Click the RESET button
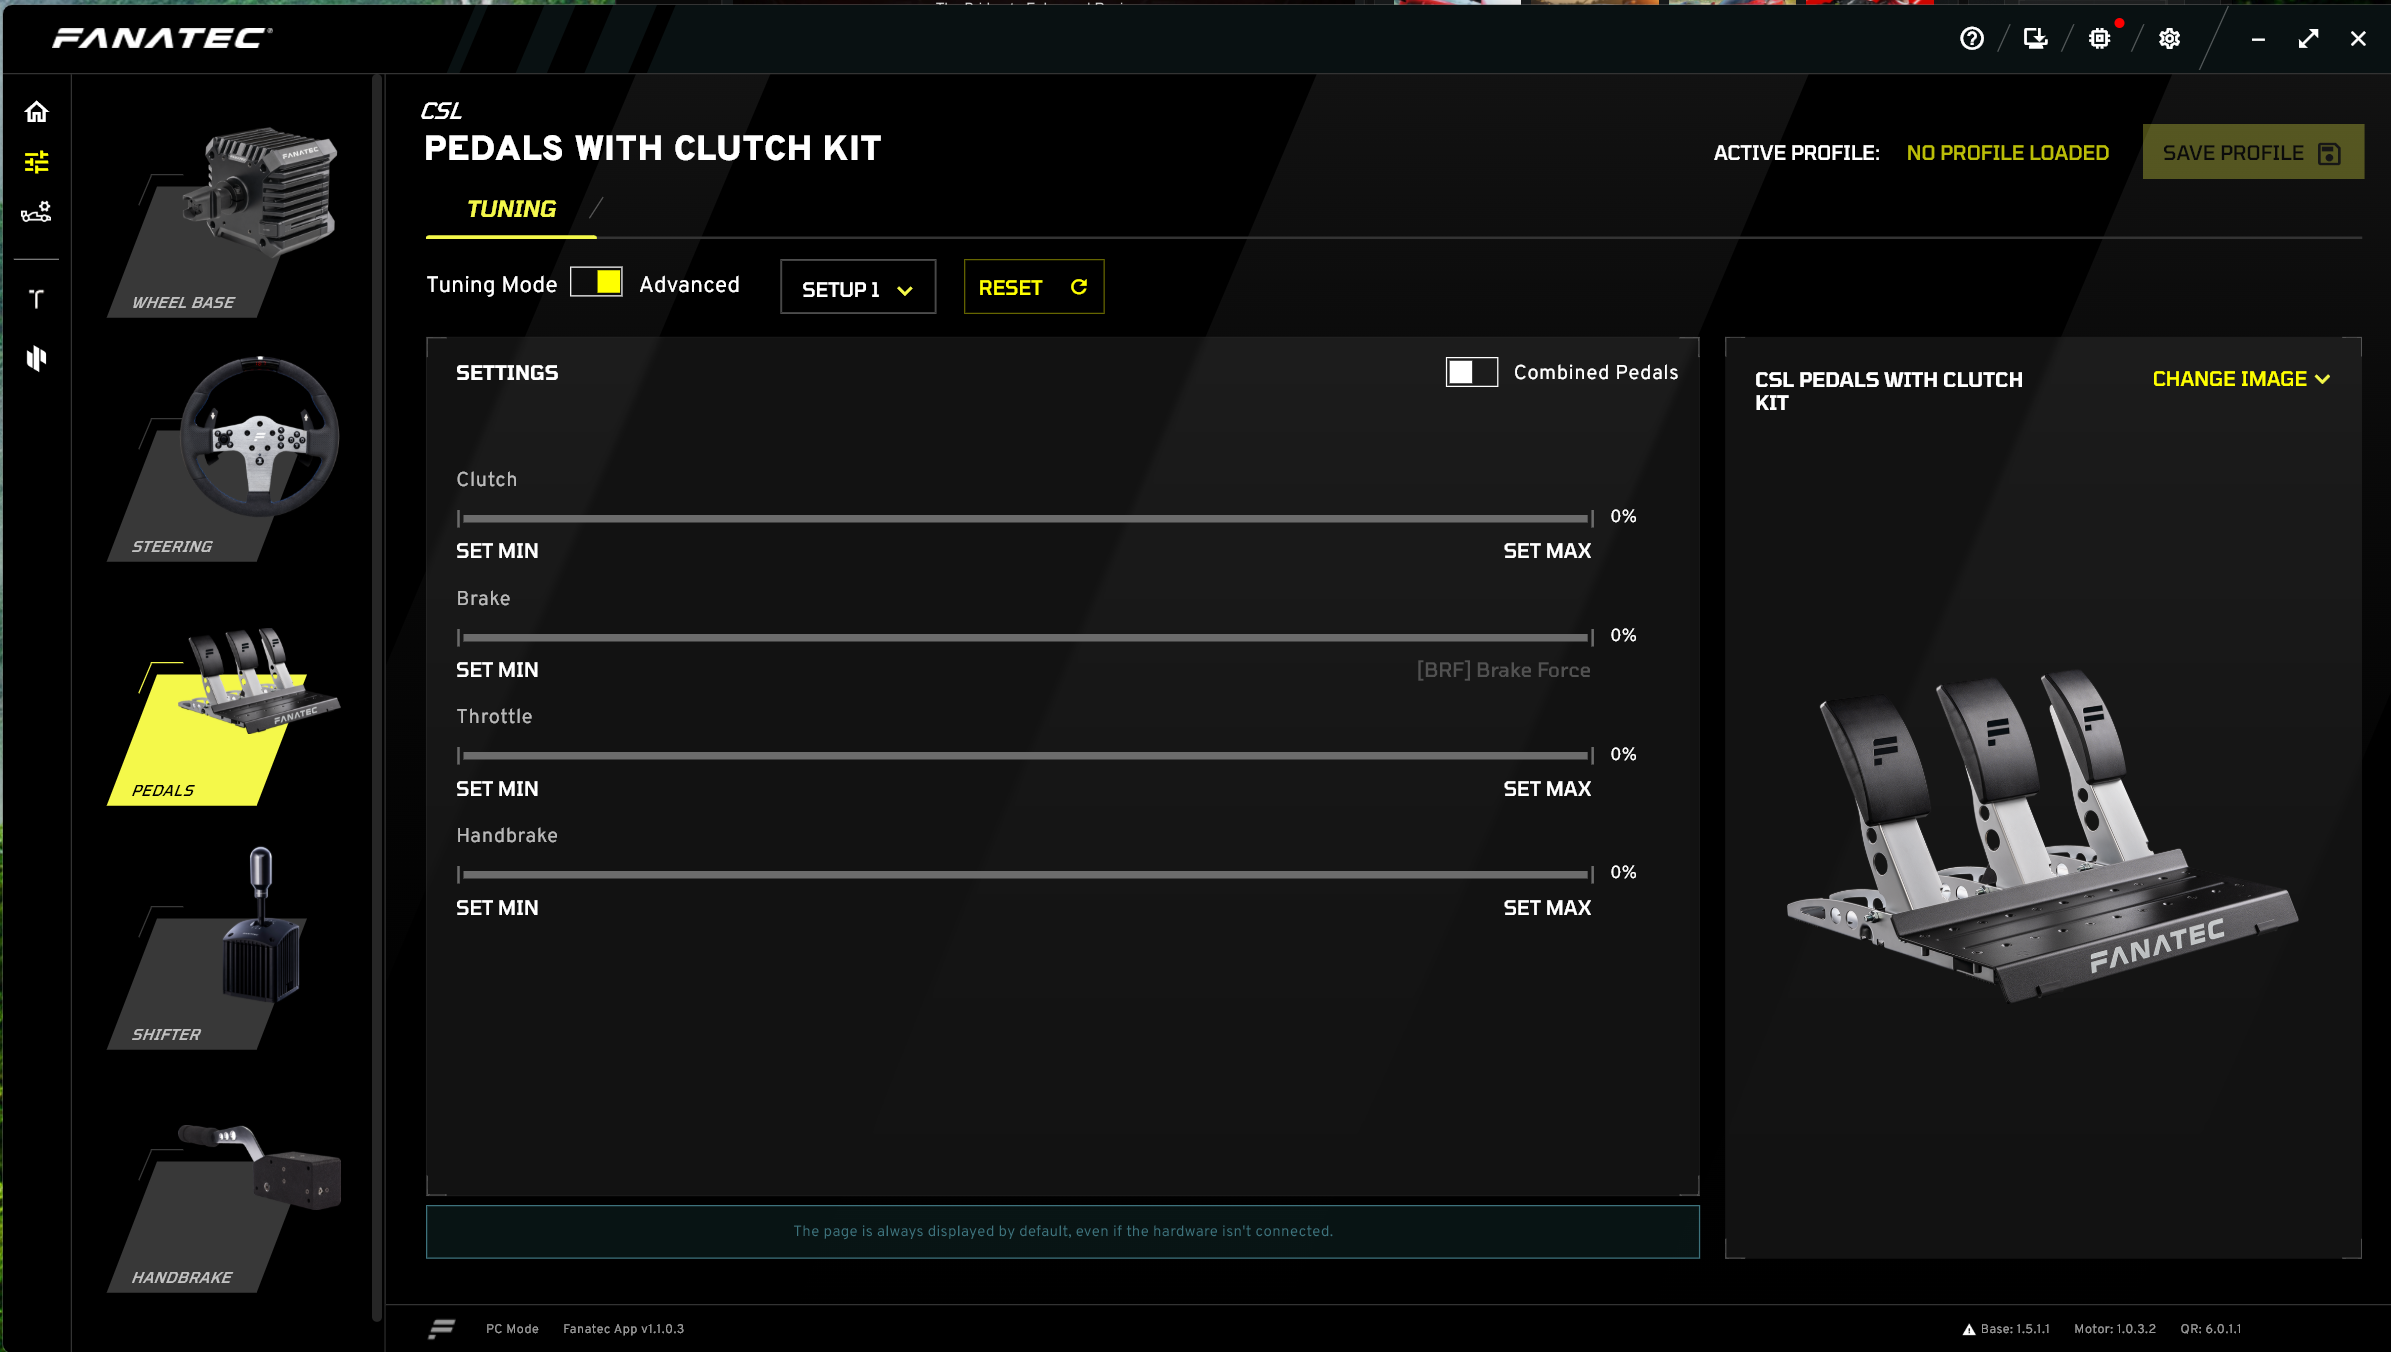2391x1352 pixels. coord(1033,288)
